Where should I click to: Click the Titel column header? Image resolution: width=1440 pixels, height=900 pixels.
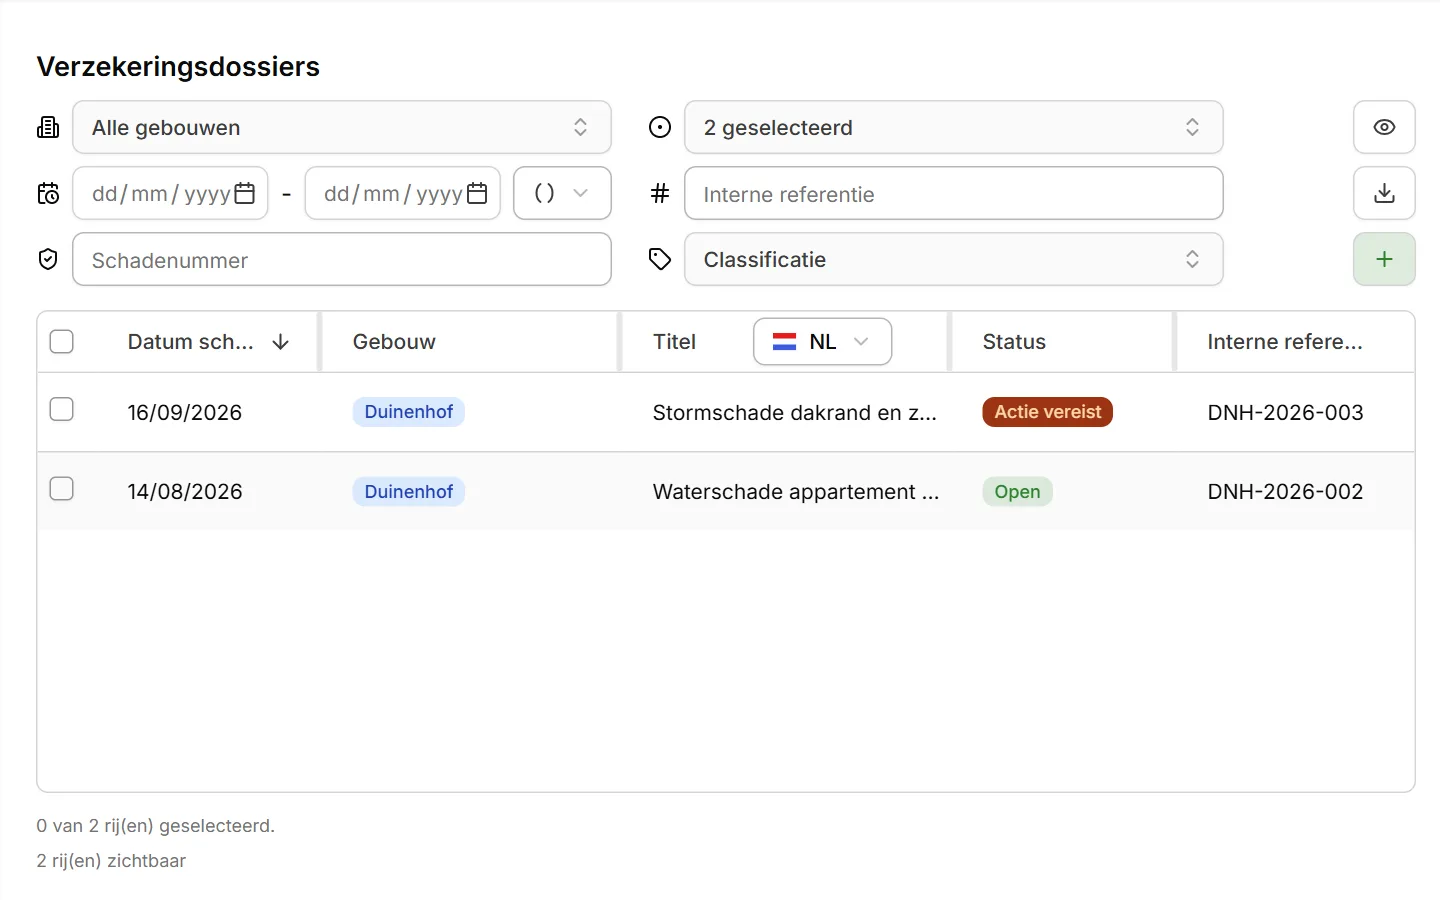click(x=674, y=342)
